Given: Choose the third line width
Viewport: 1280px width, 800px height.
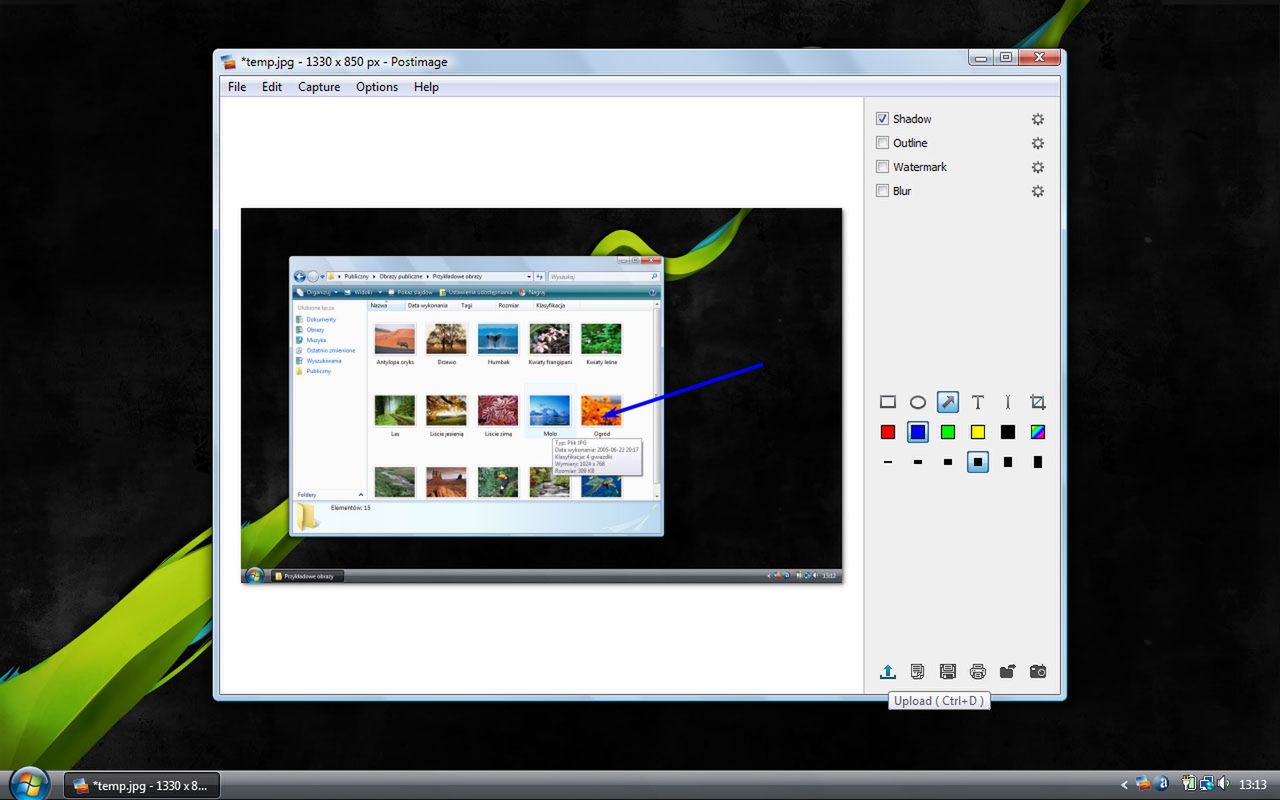Looking at the screenshot, I should click(x=948, y=462).
